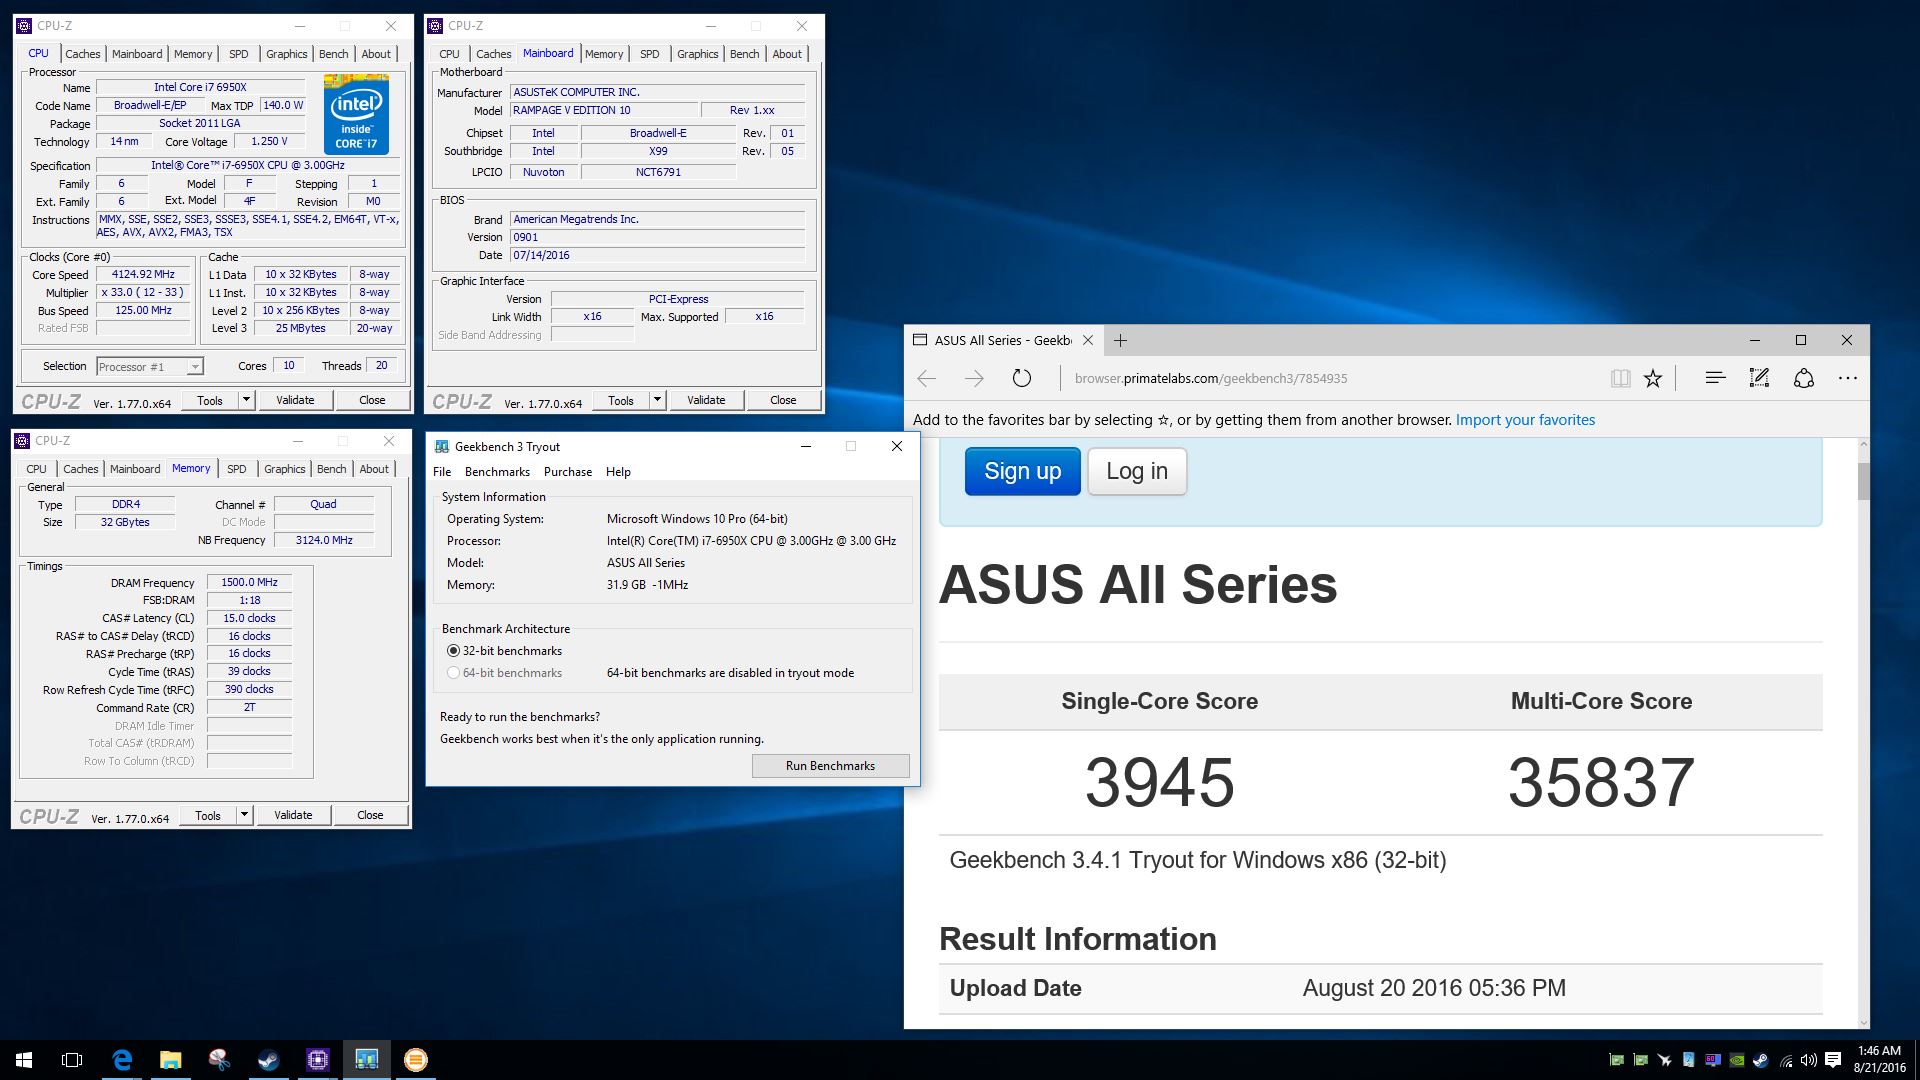The height and width of the screenshot is (1080, 1920).
Task: Open the File menu in Geekbench
Action: 442,472
